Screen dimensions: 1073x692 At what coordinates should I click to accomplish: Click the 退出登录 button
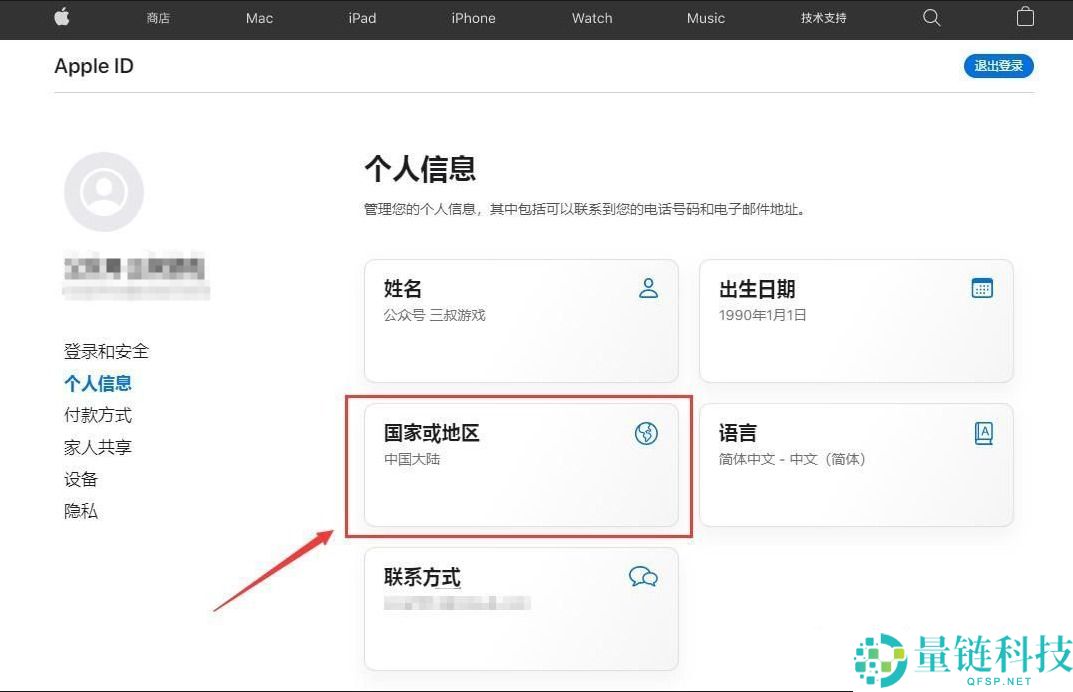tap(998, 65)
